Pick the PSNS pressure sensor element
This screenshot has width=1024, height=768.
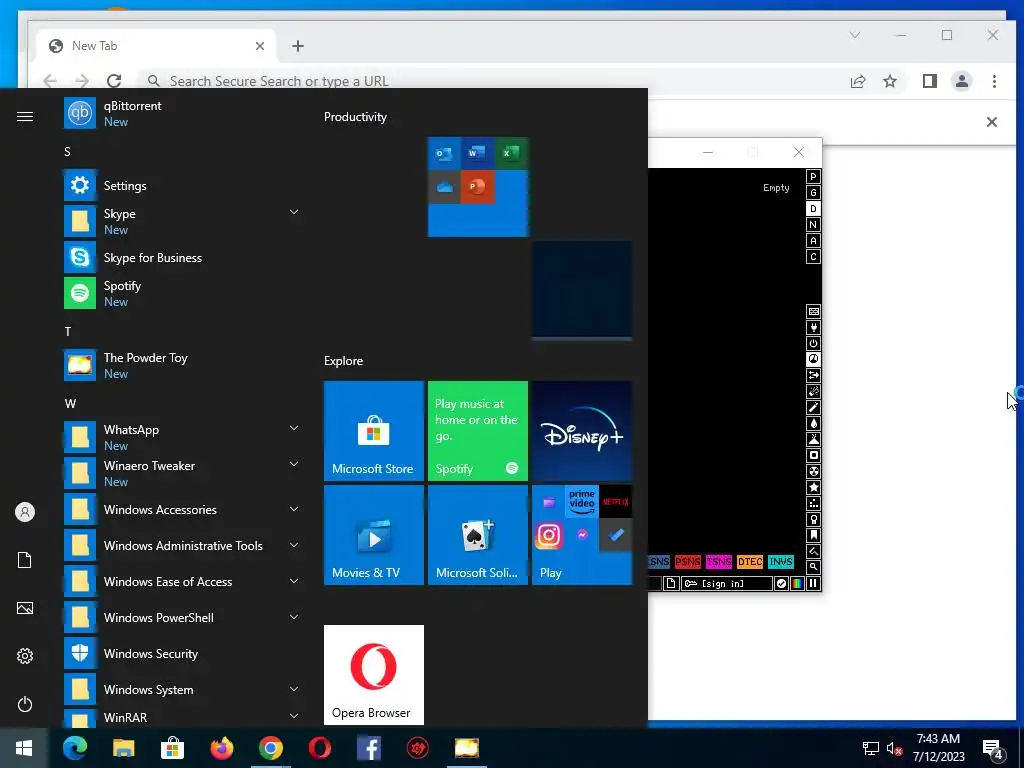pyautogui.click(x=687, y=562)
